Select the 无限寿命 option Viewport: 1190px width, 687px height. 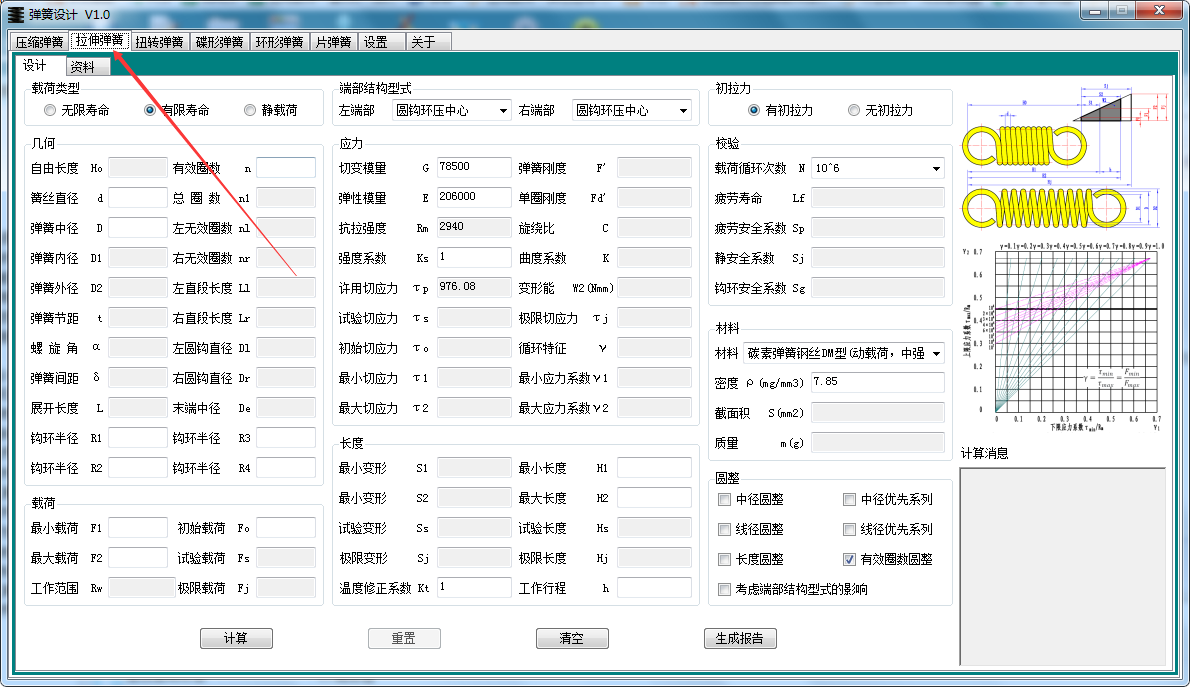pyautogui.click(x=50, y=110)
